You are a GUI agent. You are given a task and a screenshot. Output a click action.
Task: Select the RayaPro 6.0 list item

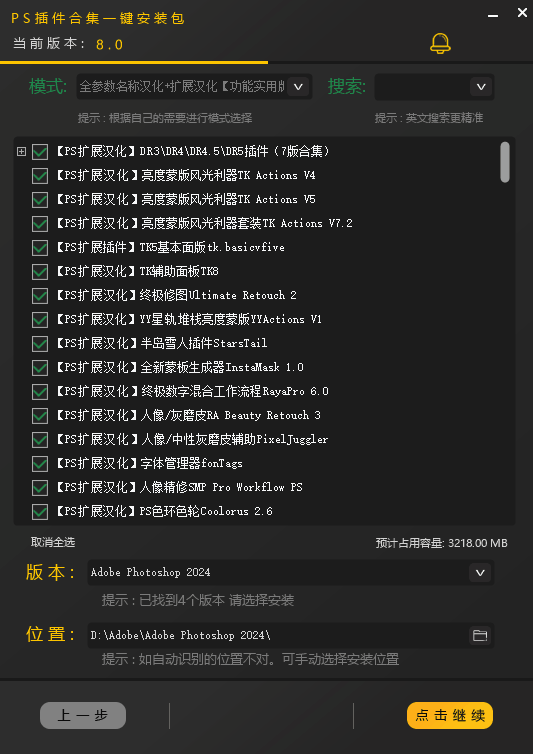click(x=192, y=391)
